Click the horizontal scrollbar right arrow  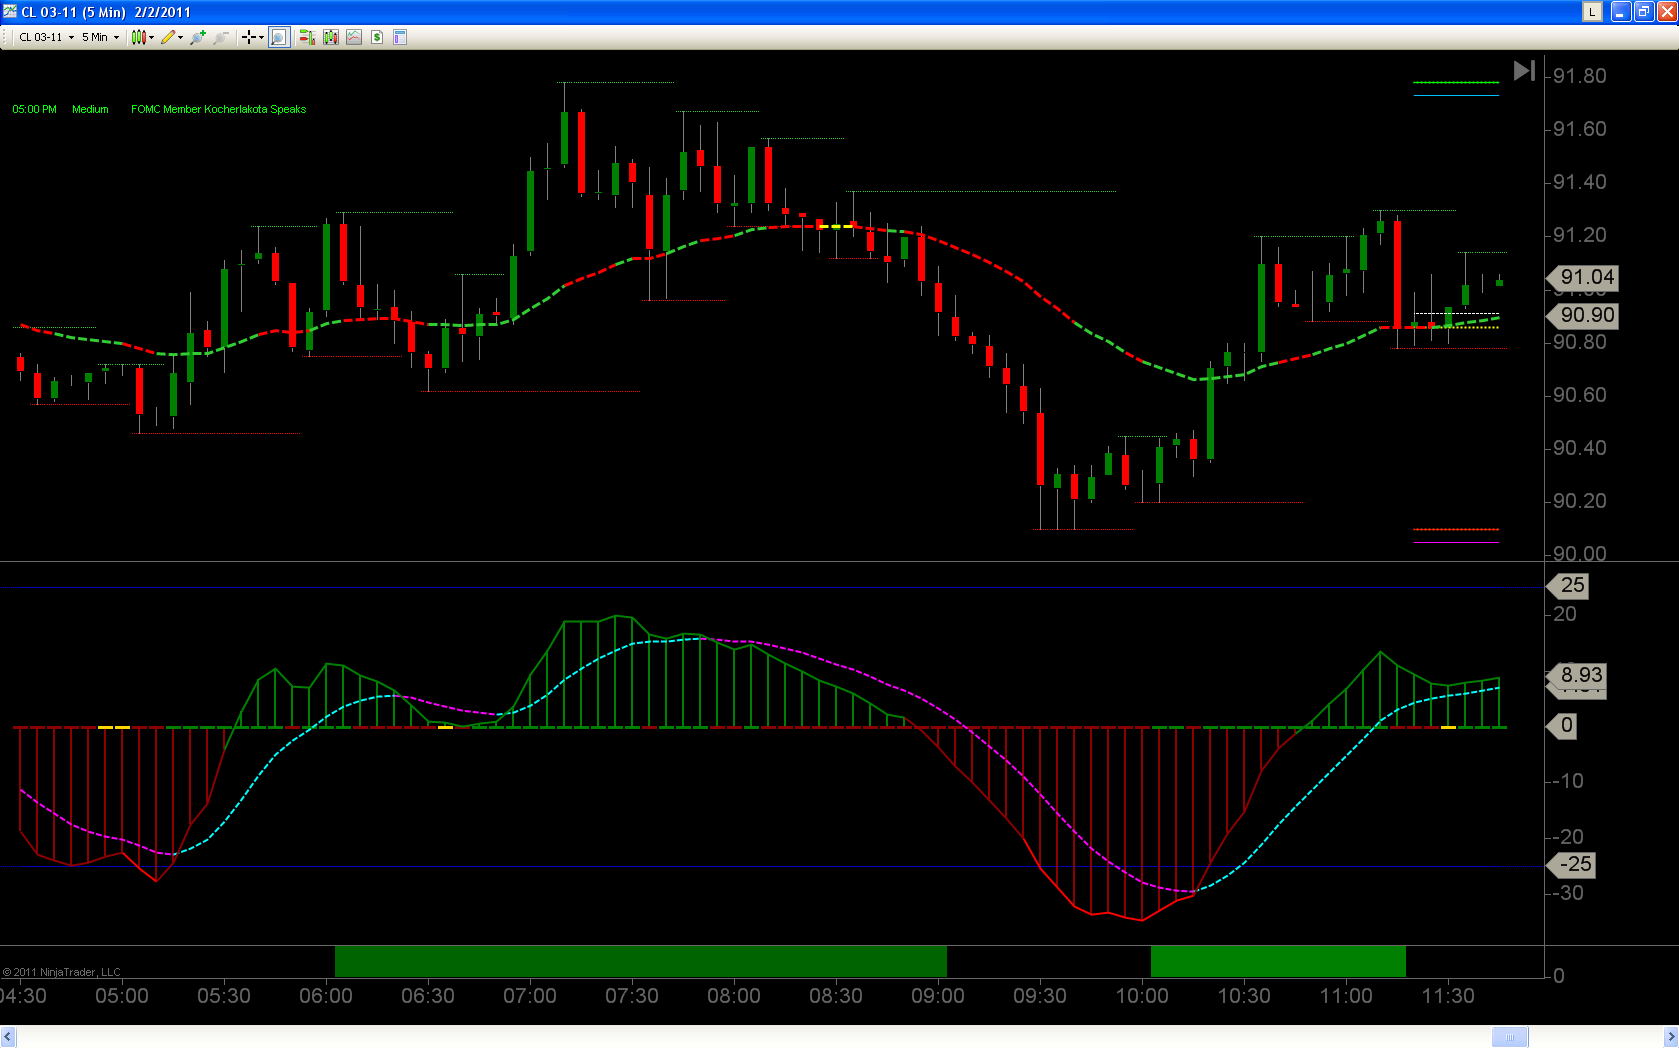click(1670, 1037)
